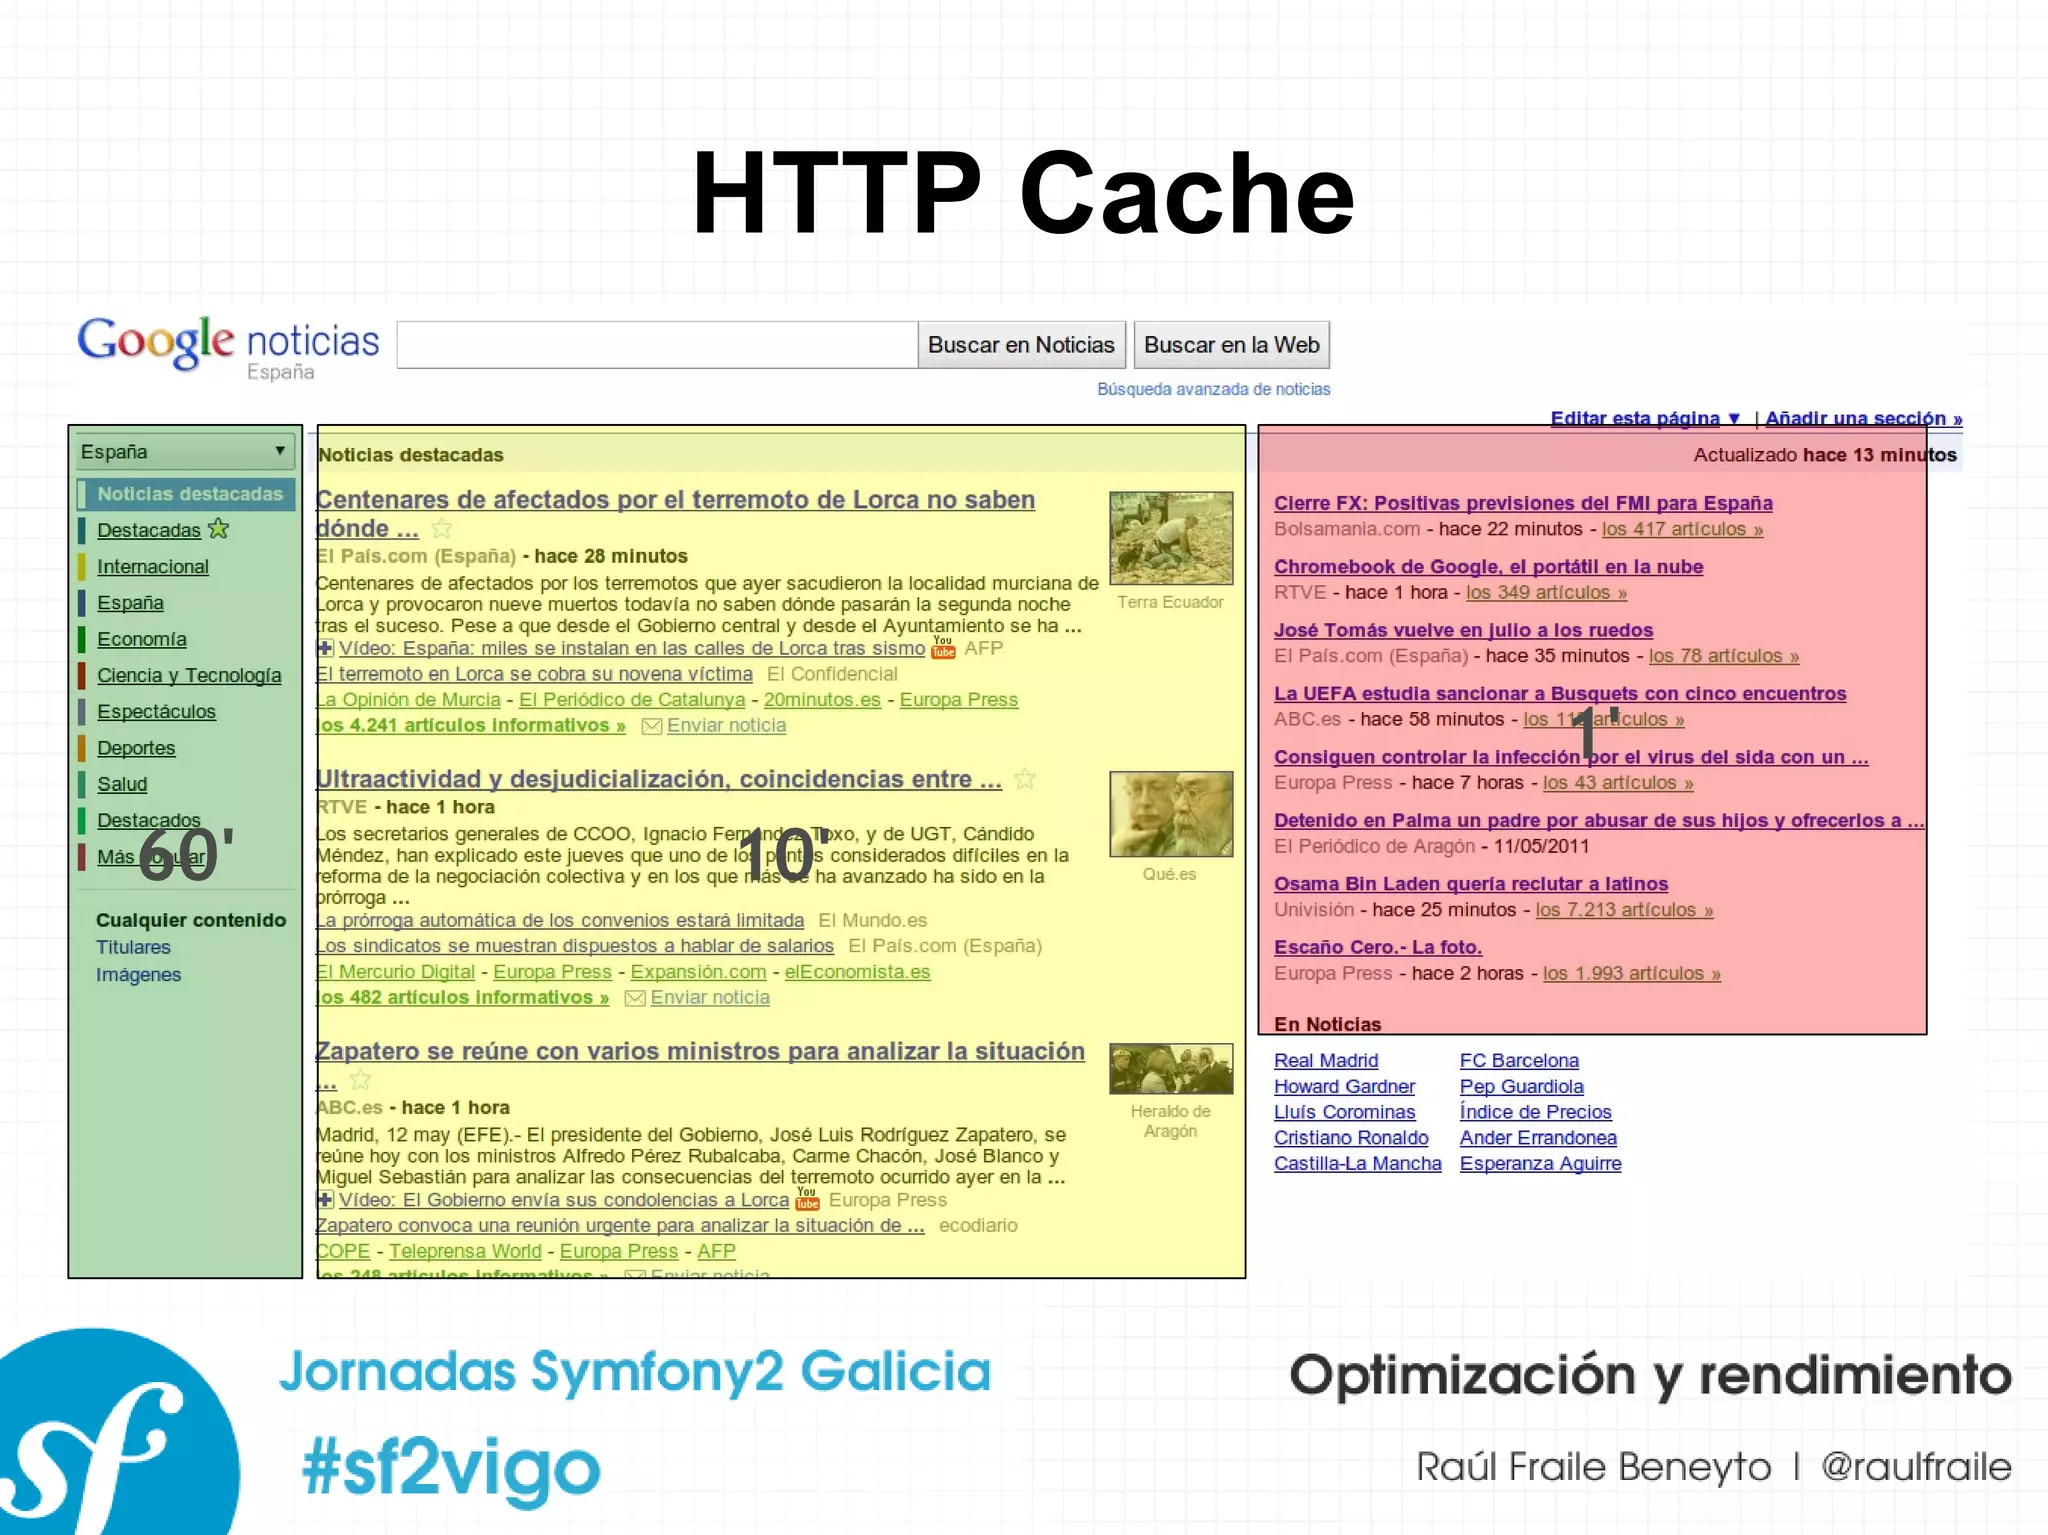Expand the Vídeo España Lorca plus icon
Screen dimensions: 2048x1535
[325, 648]
